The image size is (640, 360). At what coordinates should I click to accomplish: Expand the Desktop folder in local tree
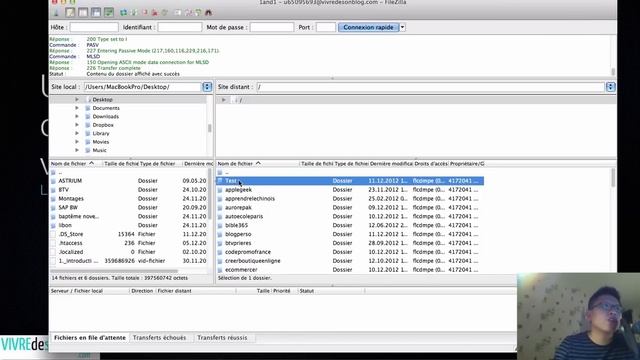[77, 100]
